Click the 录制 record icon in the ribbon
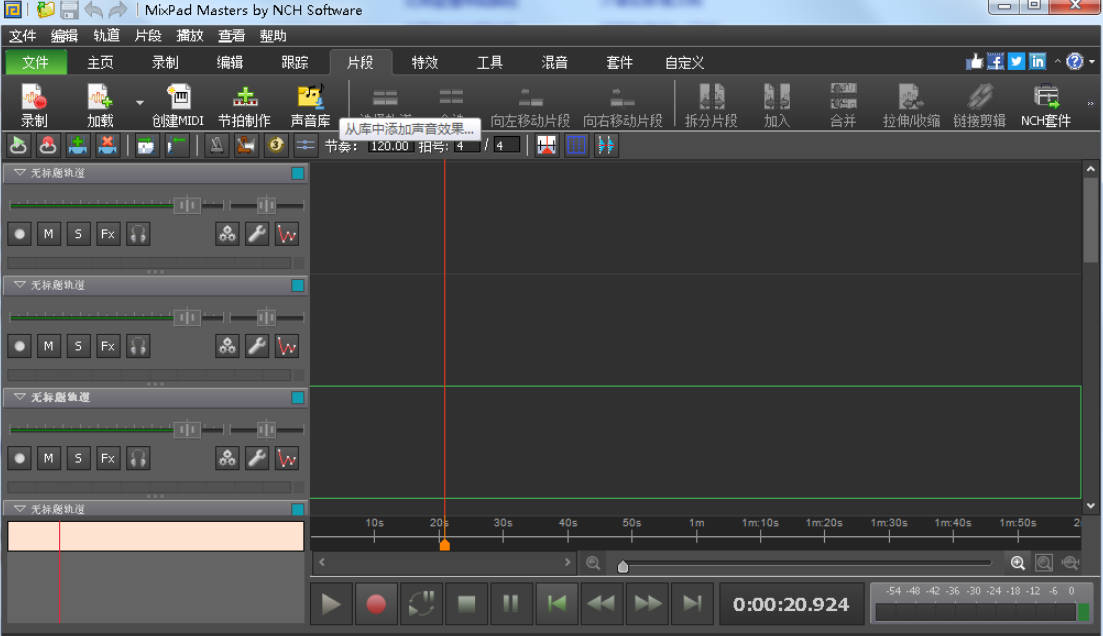The height and width of the screenshot is (636, 1103). coord(34,105)
